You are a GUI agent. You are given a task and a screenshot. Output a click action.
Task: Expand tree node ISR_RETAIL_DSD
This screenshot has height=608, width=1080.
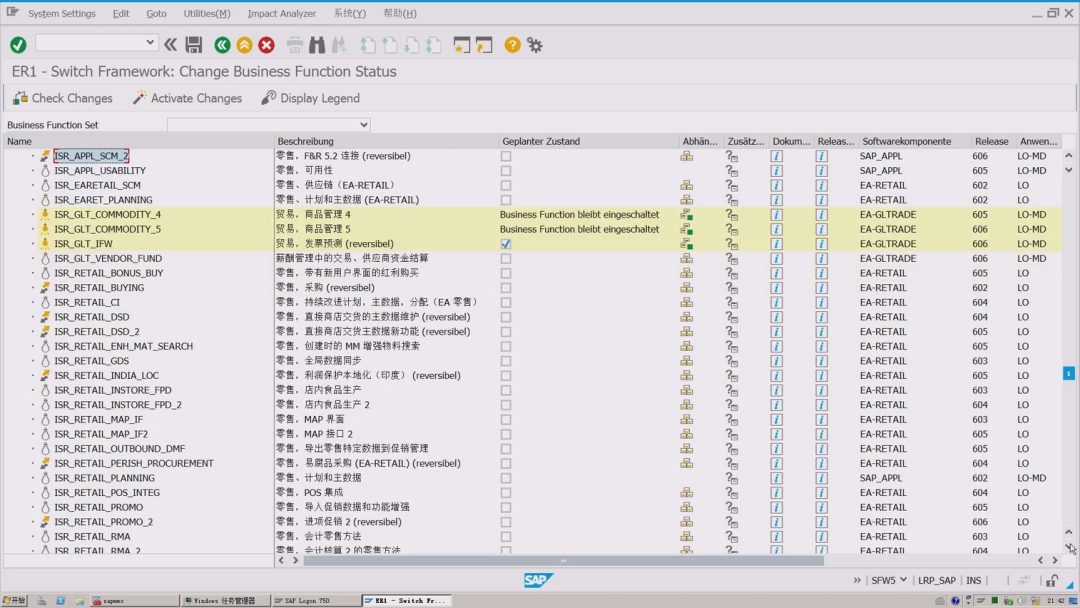(x=32, y=317)
